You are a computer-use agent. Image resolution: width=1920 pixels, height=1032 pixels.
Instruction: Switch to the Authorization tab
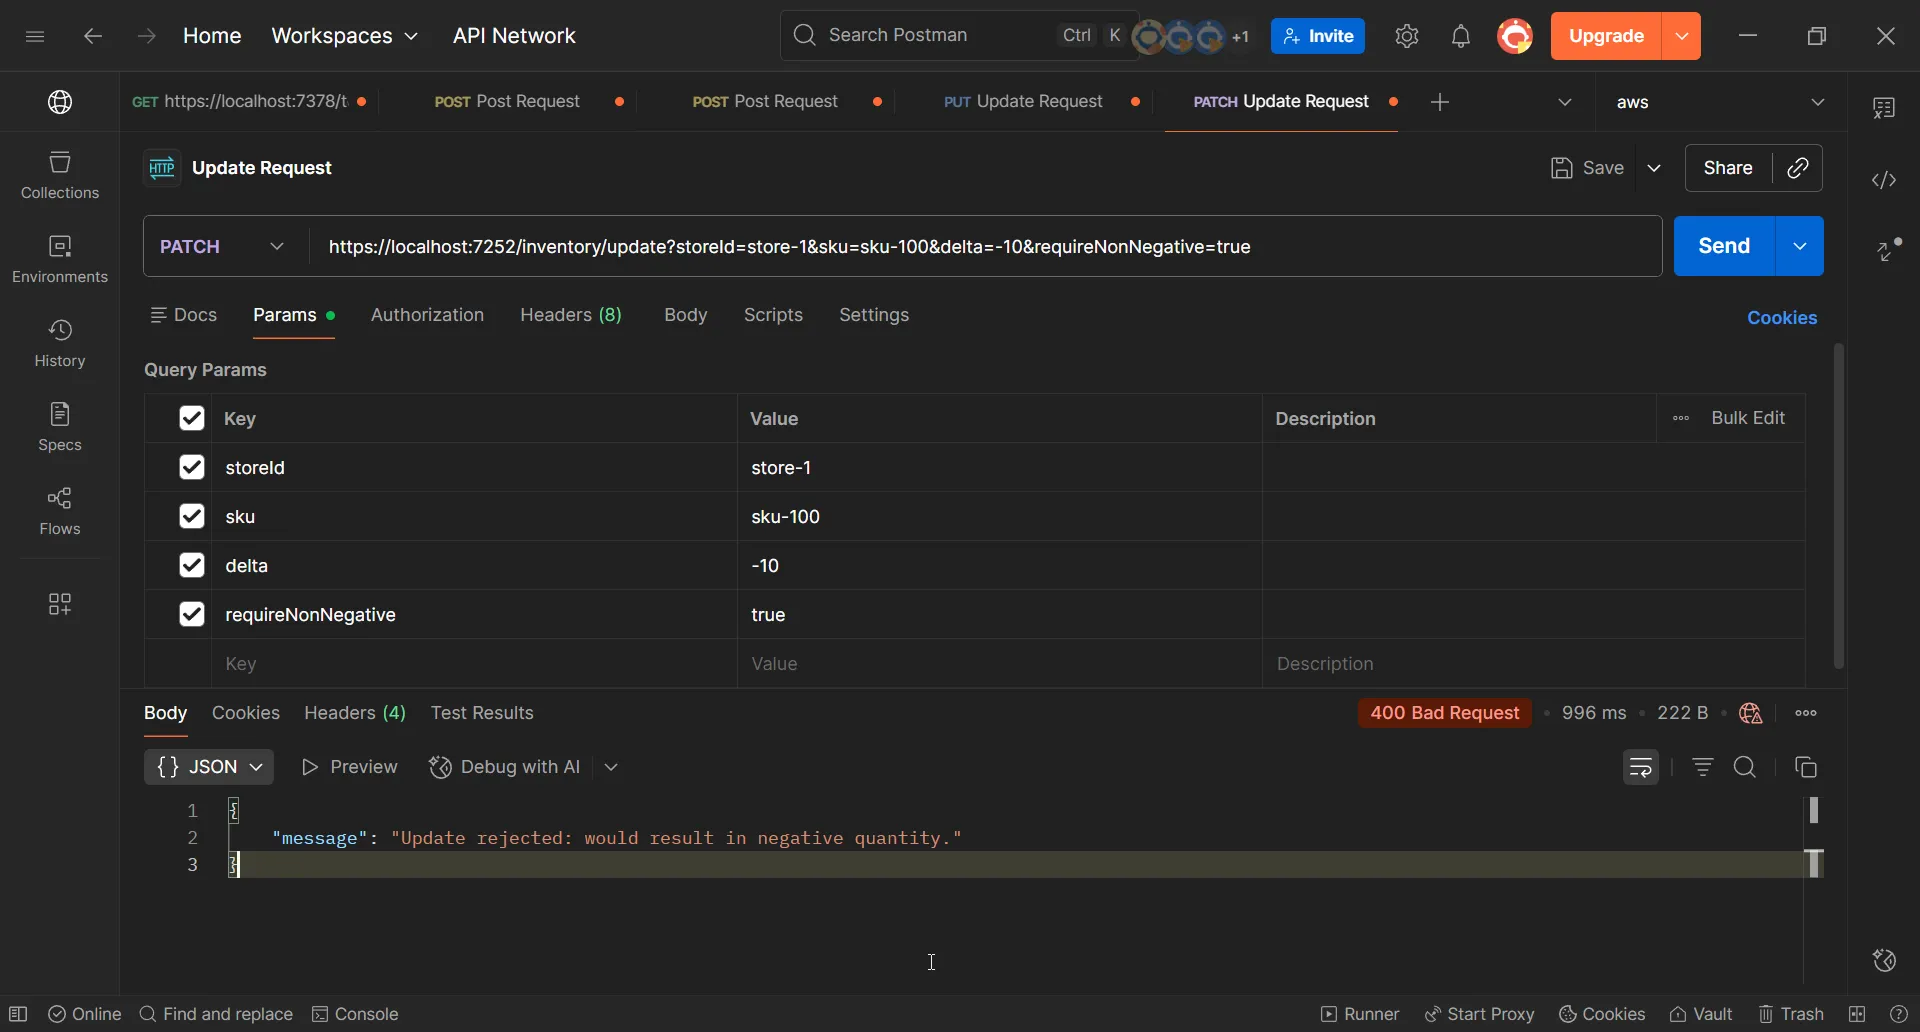[x=427, y=315]
